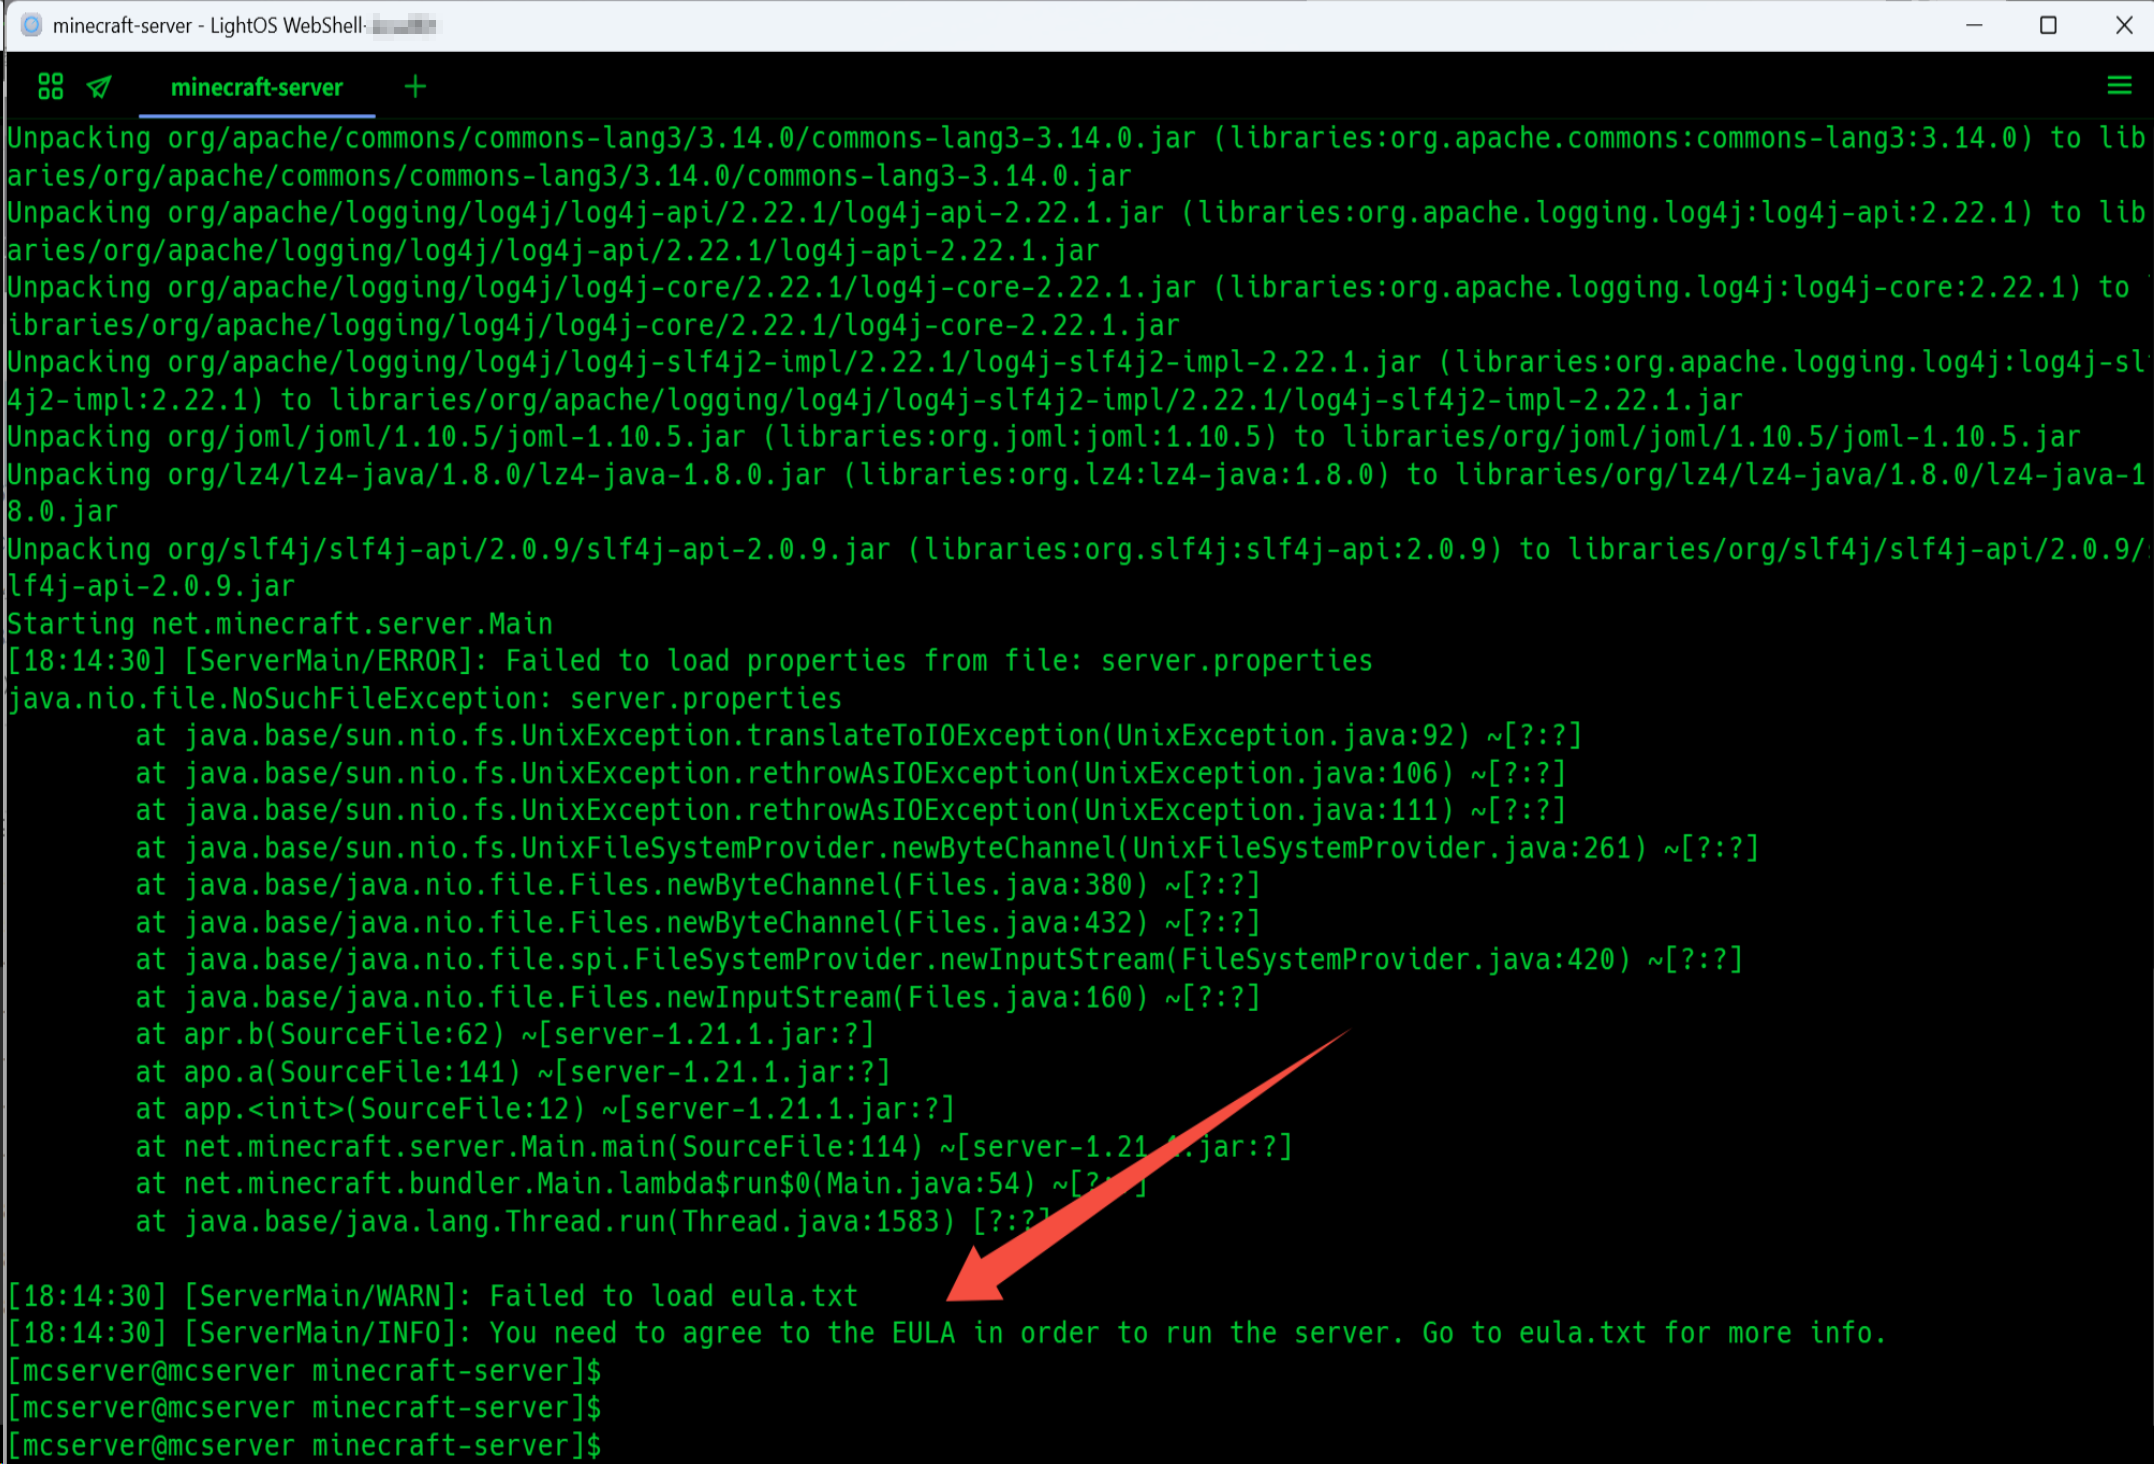Click the 'Unpacking org/slf4j/slf4j-api' output line
Screen dimensions: 2154x1464
pos(1077,567)
